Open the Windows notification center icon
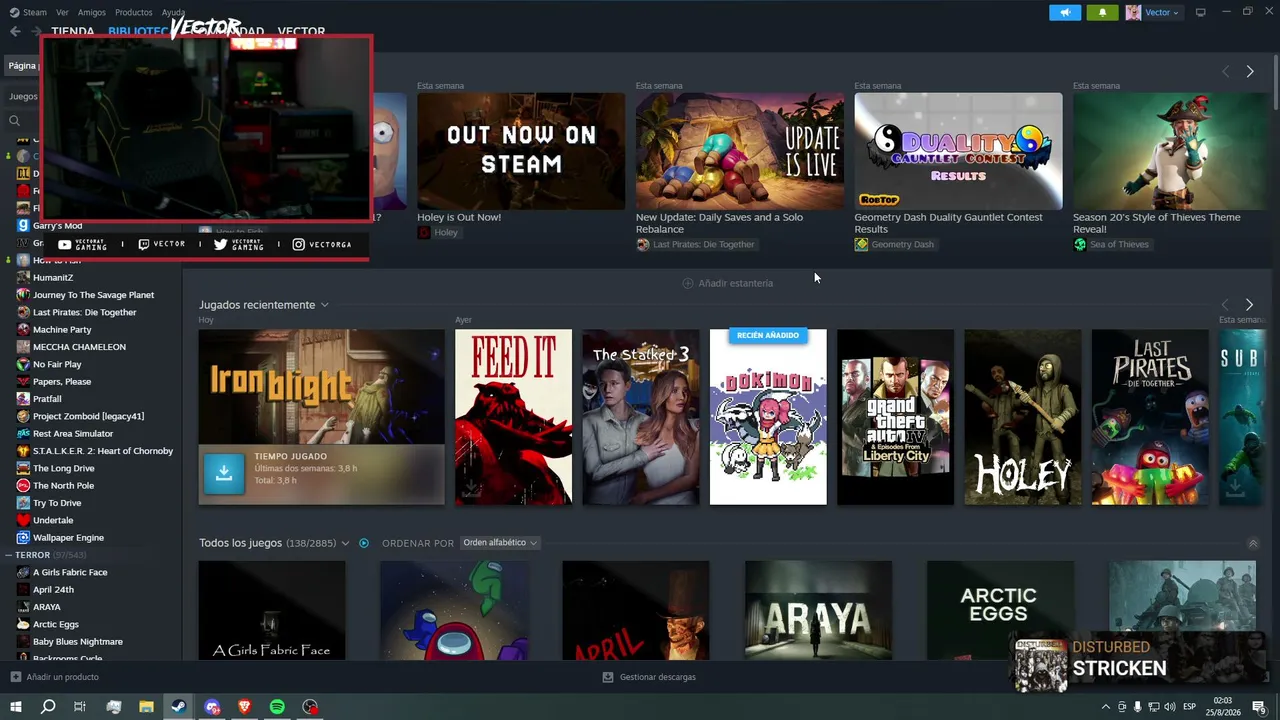Image resolution: width=1280 pixels, height=720 pixels. [x=1259, y=707]
